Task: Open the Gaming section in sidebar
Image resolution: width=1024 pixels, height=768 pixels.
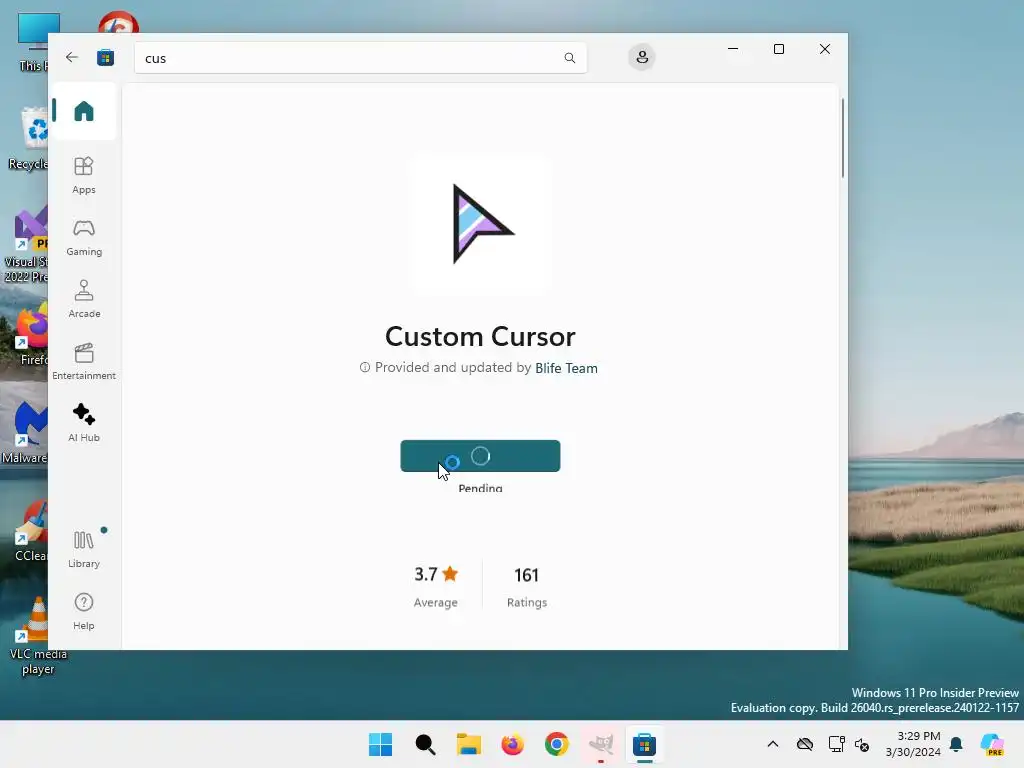Action: [84, 237]
